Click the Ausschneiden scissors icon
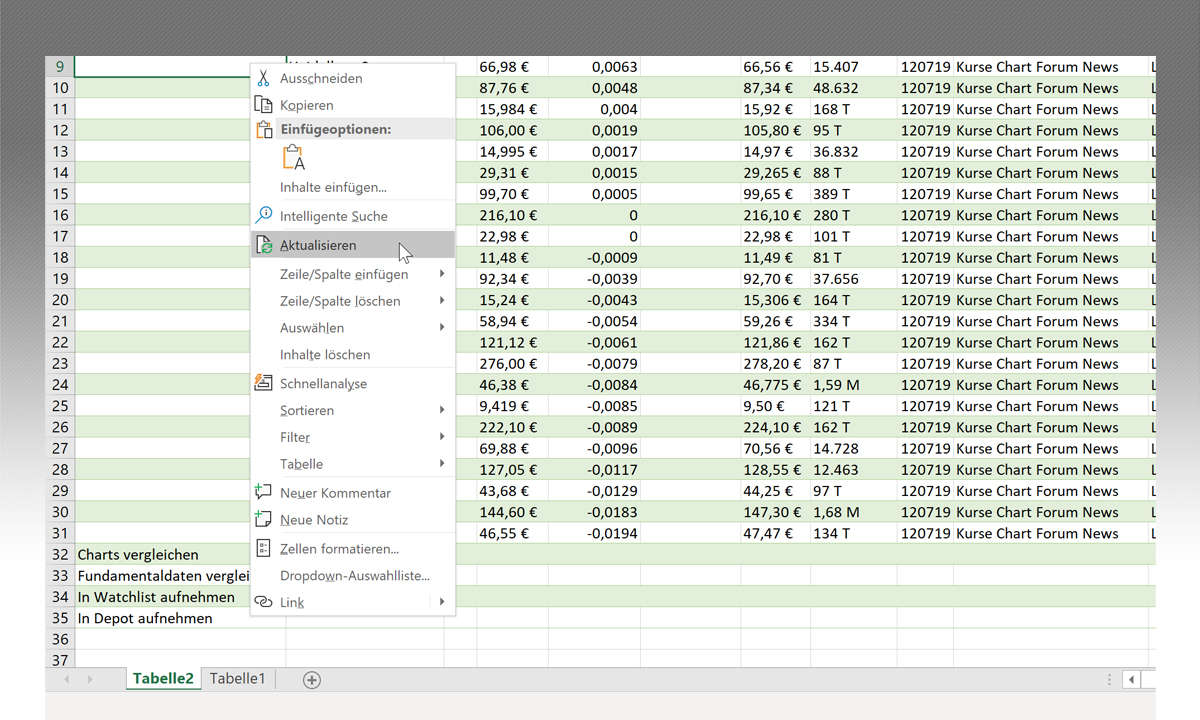 [x=264, y=78]
